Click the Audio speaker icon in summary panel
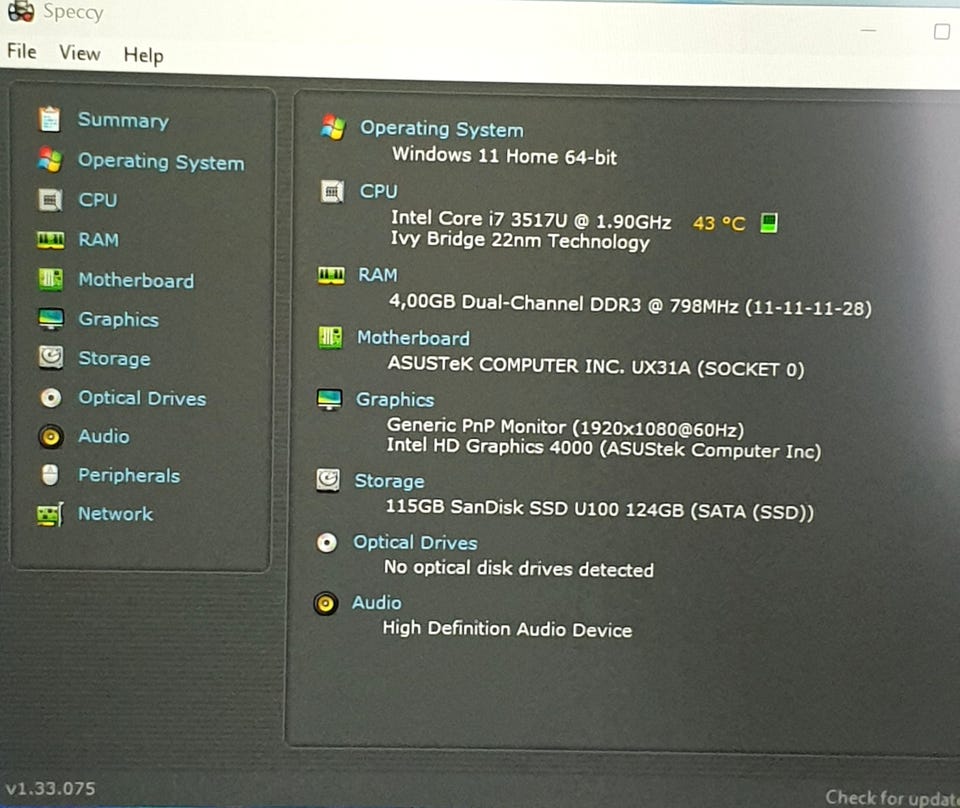 326,604
